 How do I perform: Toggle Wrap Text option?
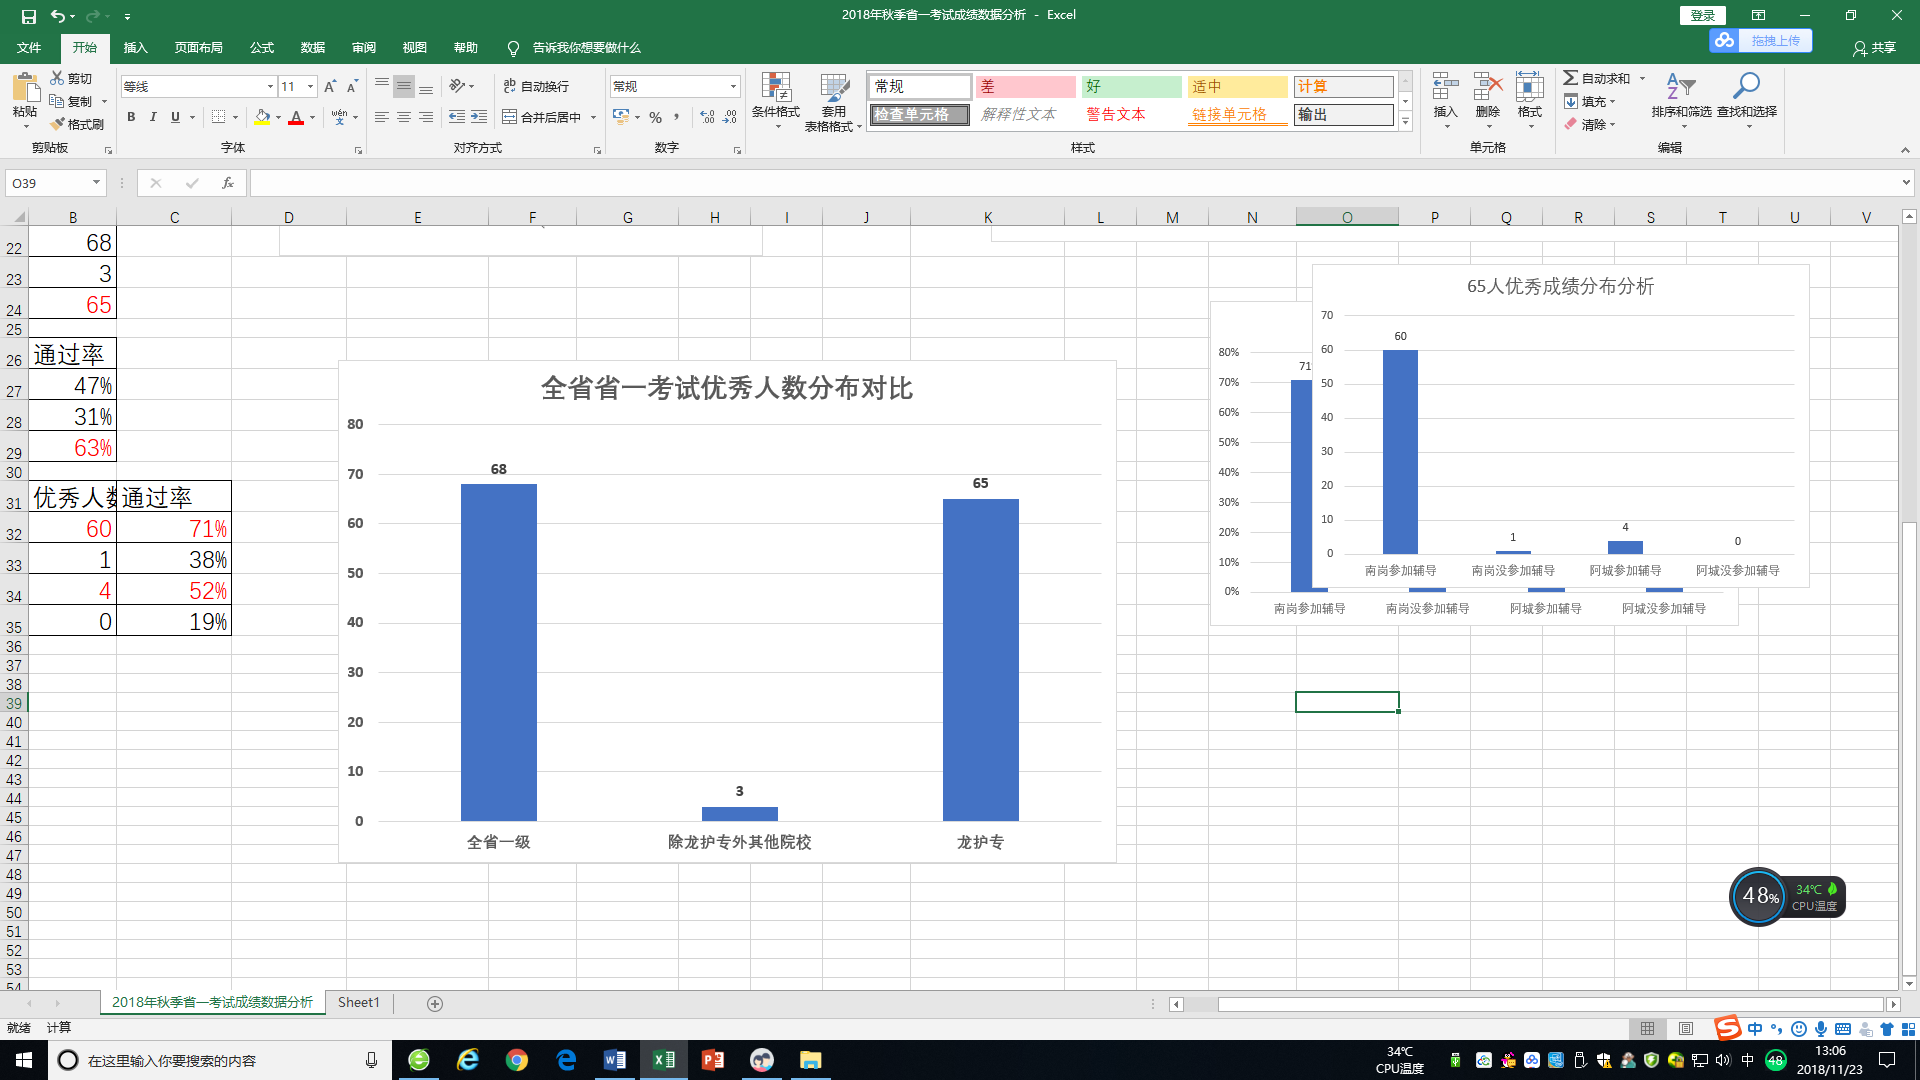tap(536, 87)
